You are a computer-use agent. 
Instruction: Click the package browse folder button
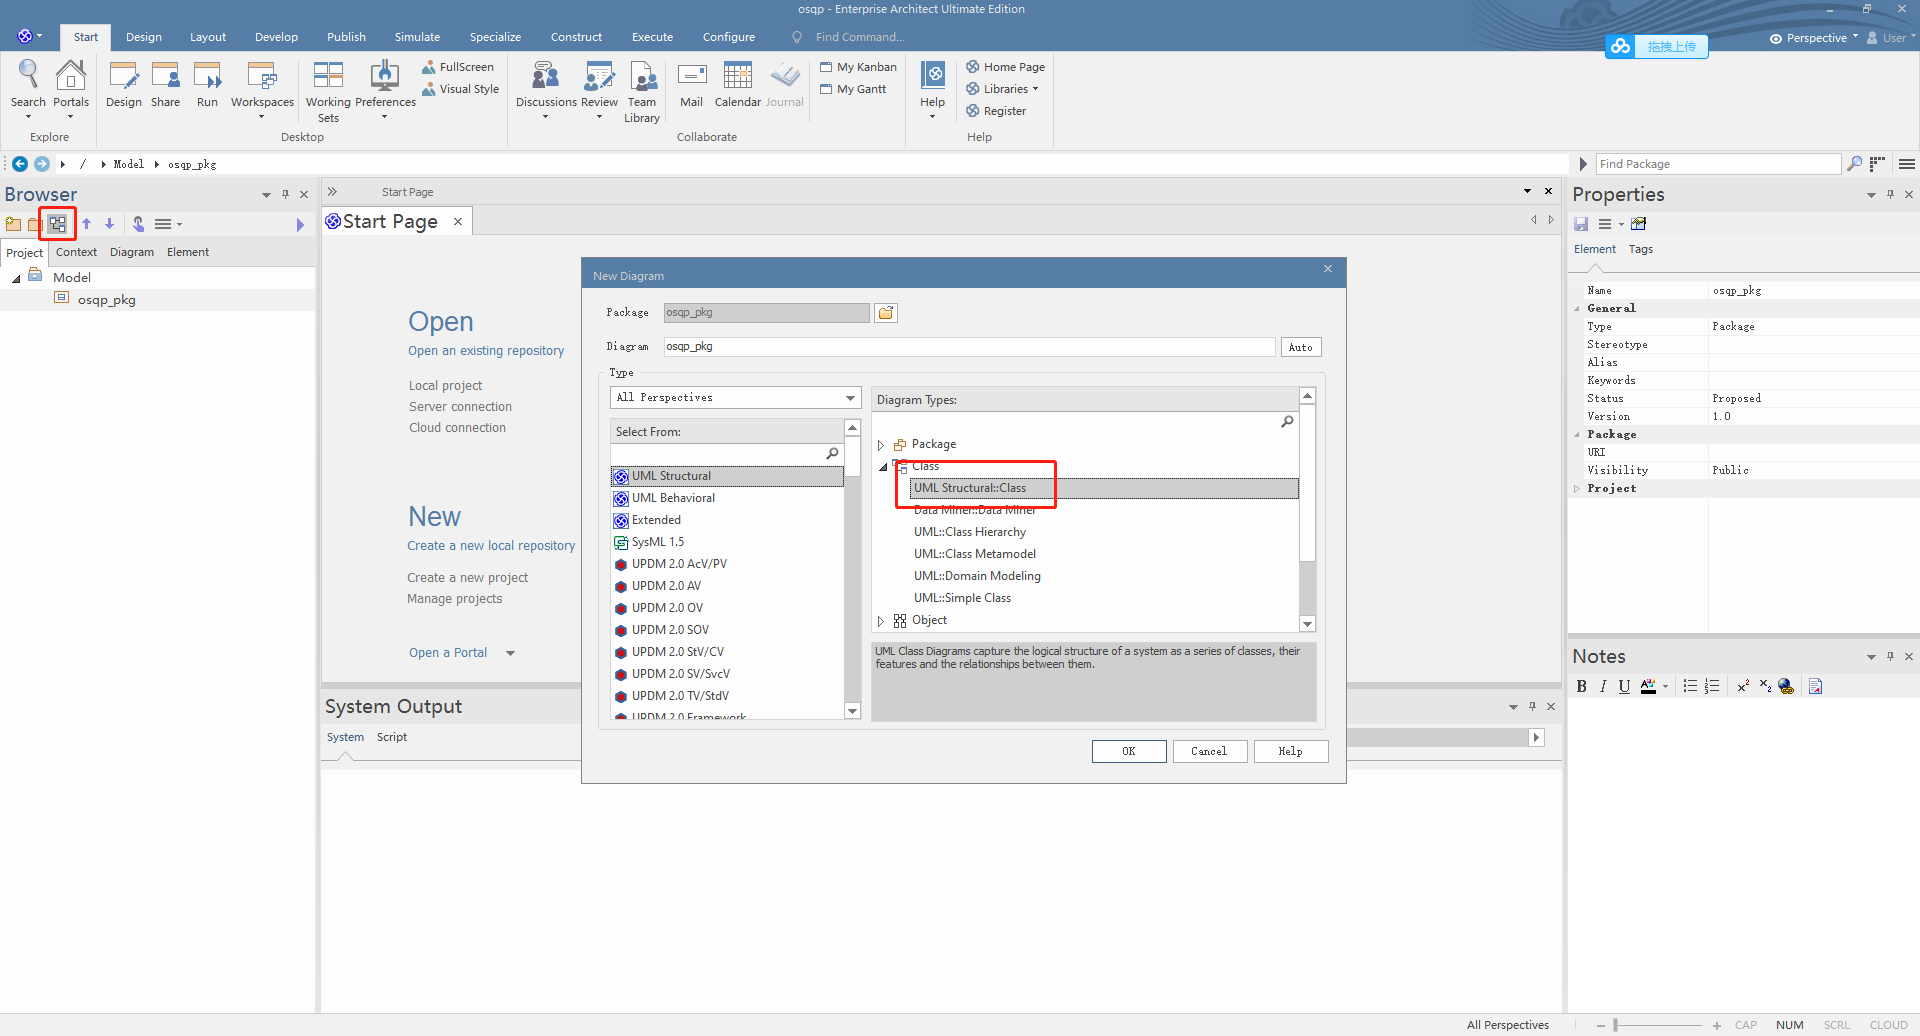(x=886, y=313)
